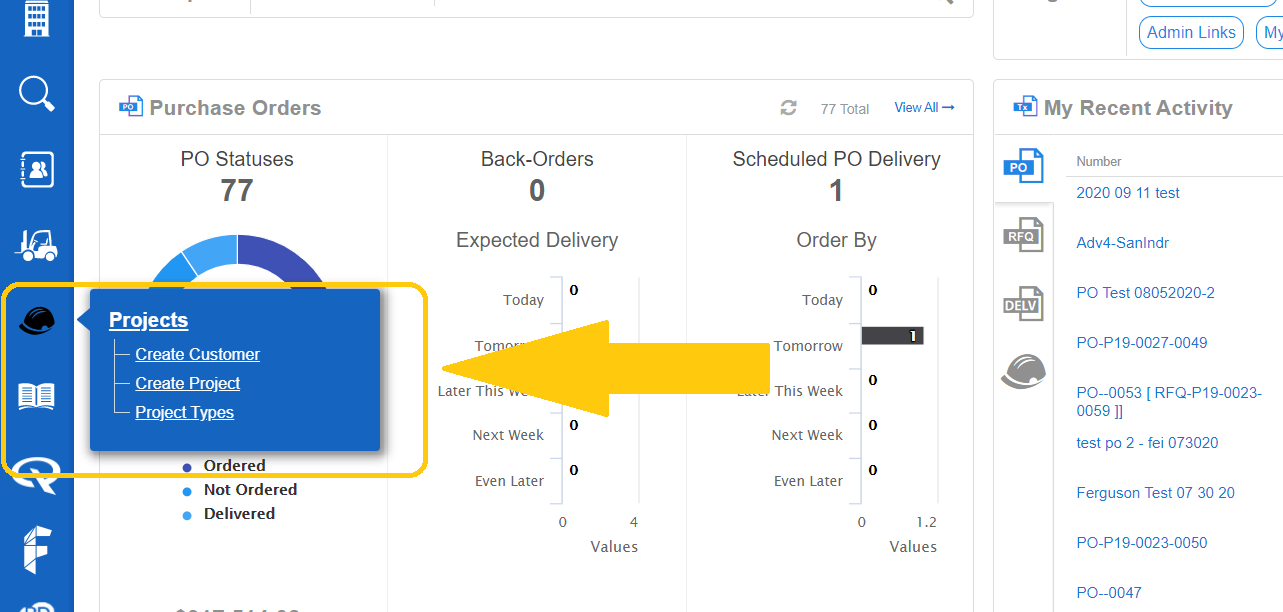Choose Project Types from Projects menu
Viewport: 1283px width, 612px height.
point(185,412)
